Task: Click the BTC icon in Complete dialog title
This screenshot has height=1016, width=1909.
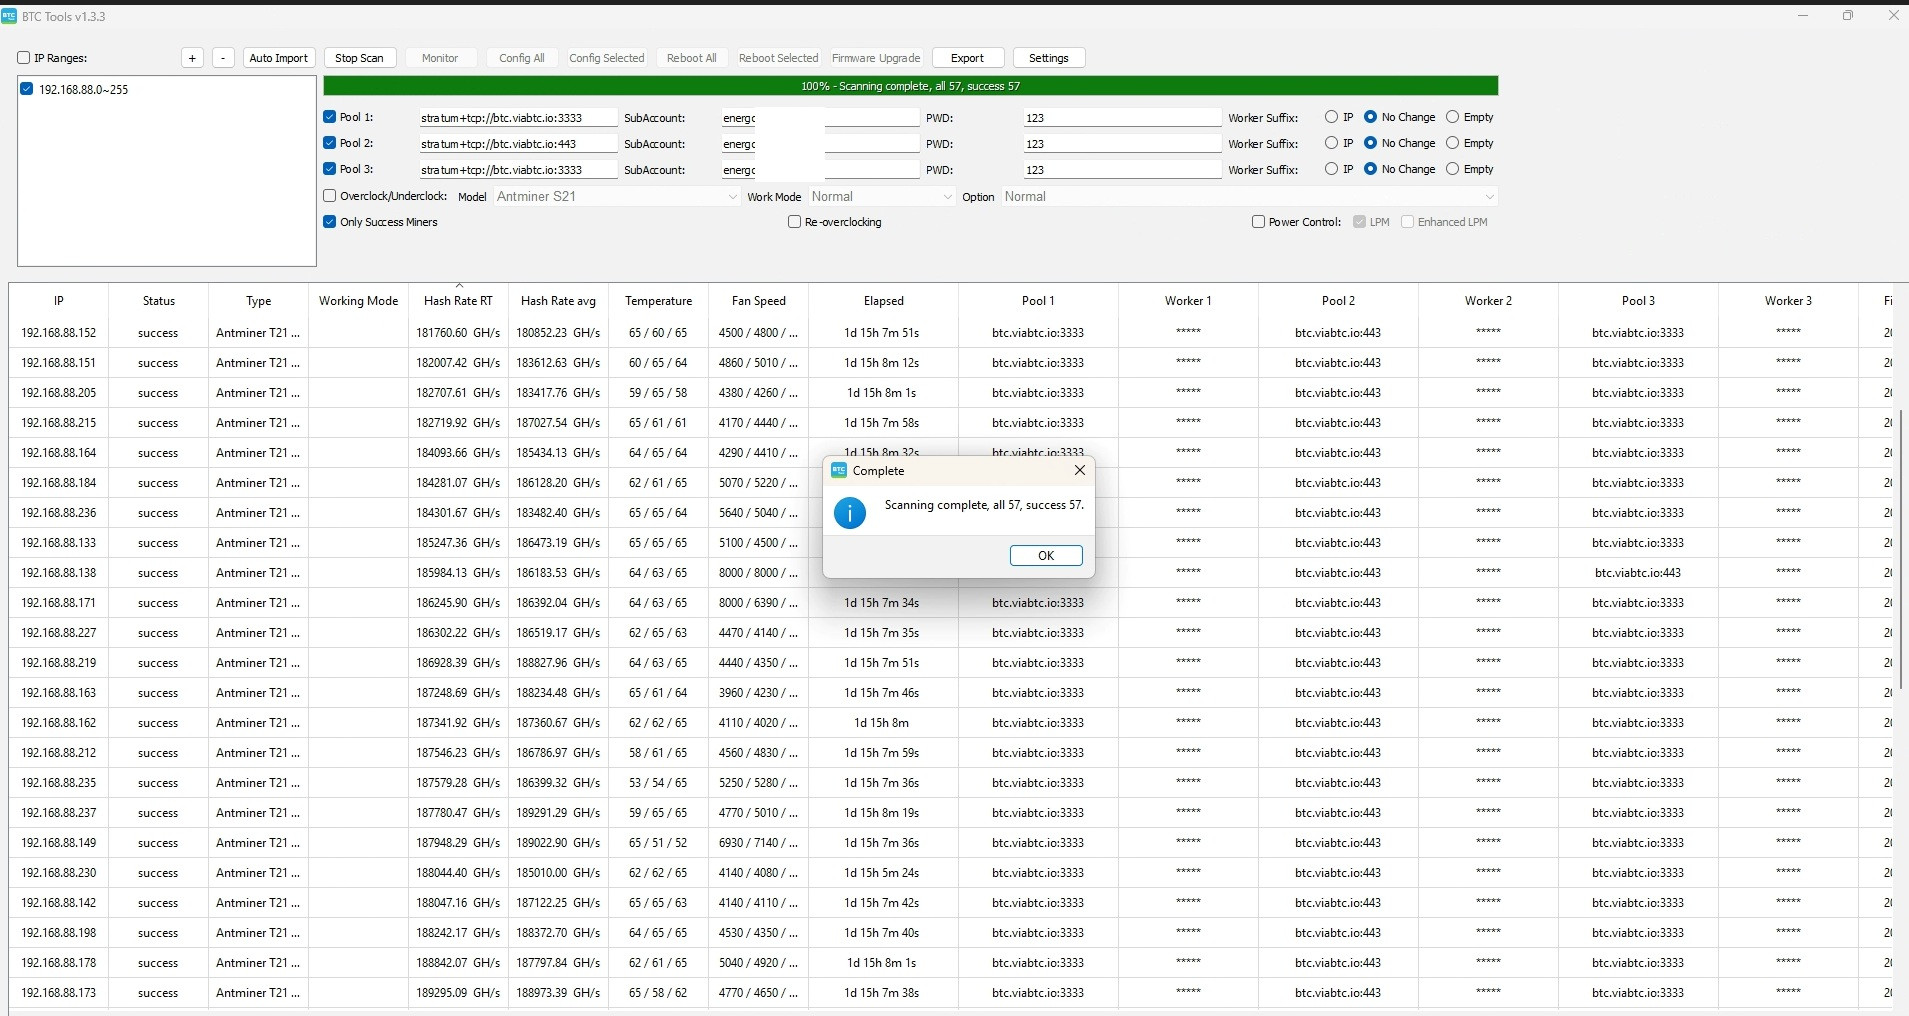Action: tap(839, 470)
